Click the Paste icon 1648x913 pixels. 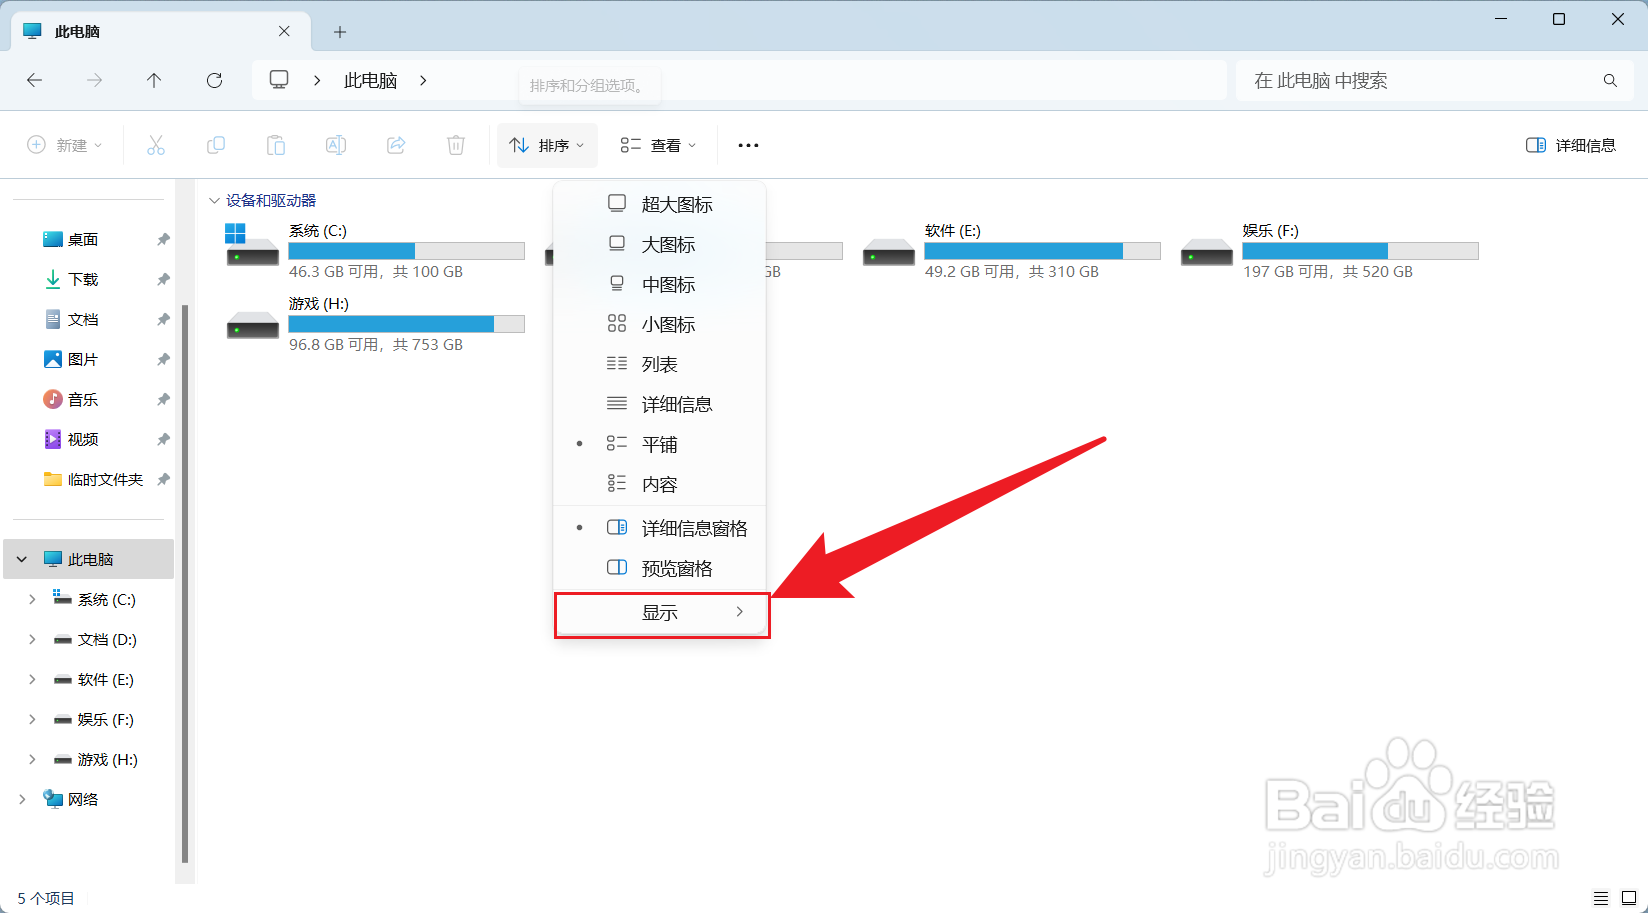pyautogui.click(x=276, y=145)
